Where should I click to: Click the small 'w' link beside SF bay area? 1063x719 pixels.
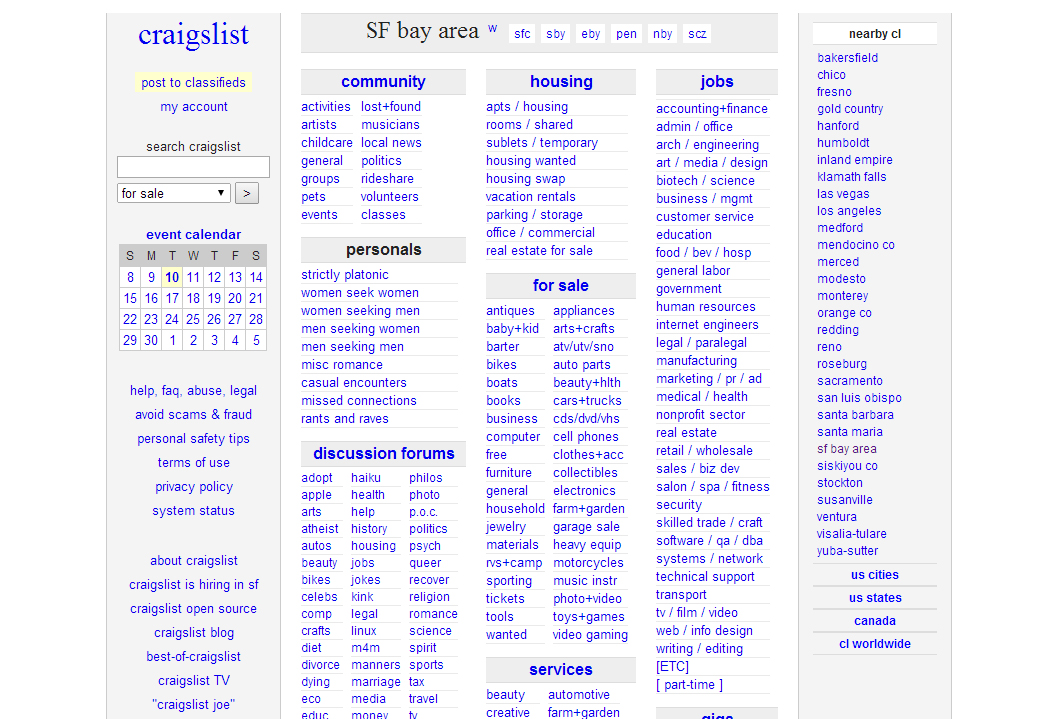(493, 28)
